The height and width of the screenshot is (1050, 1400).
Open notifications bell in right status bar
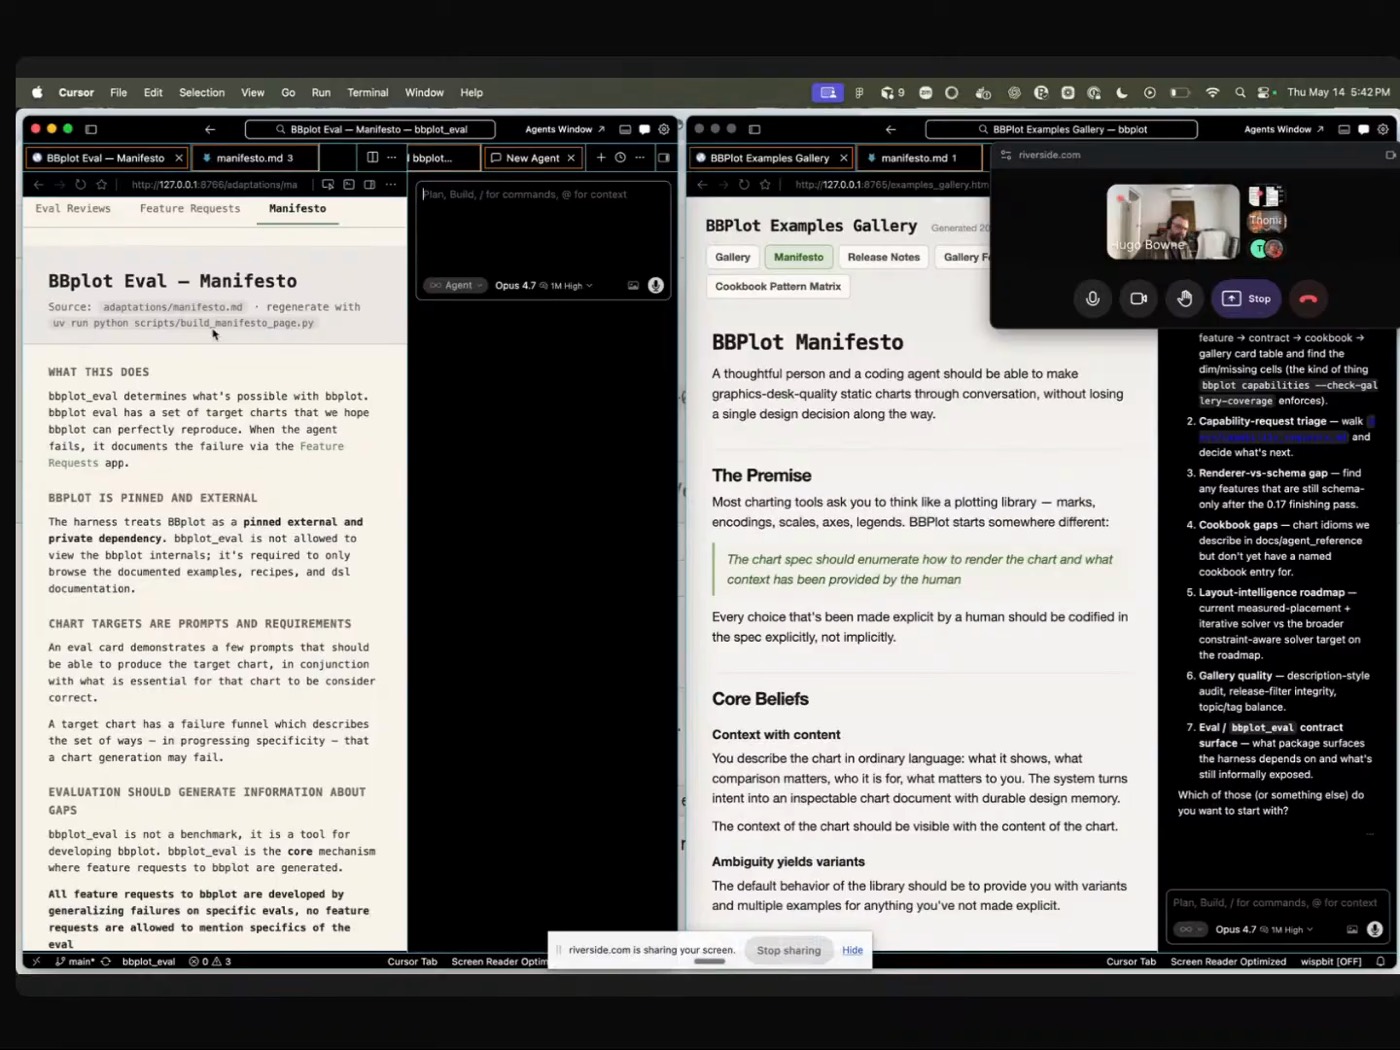point(1380,961)
